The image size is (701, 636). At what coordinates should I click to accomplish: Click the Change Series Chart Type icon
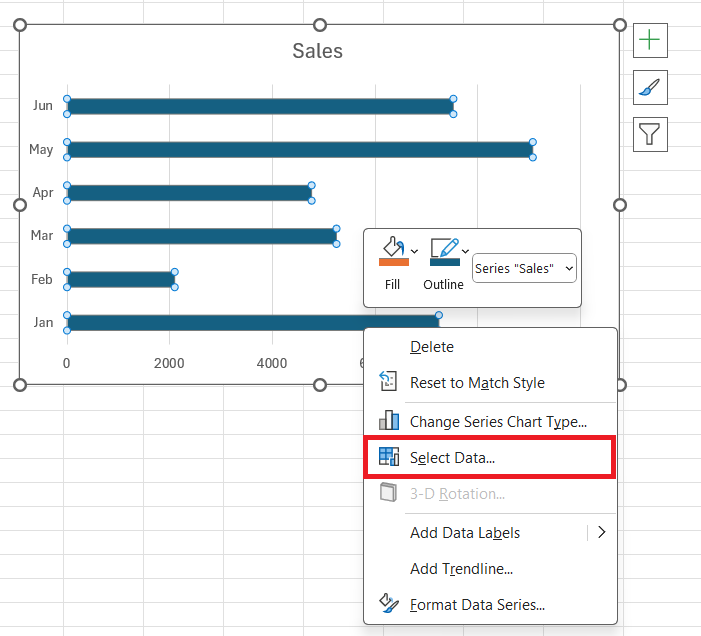(x=389, y=420)
